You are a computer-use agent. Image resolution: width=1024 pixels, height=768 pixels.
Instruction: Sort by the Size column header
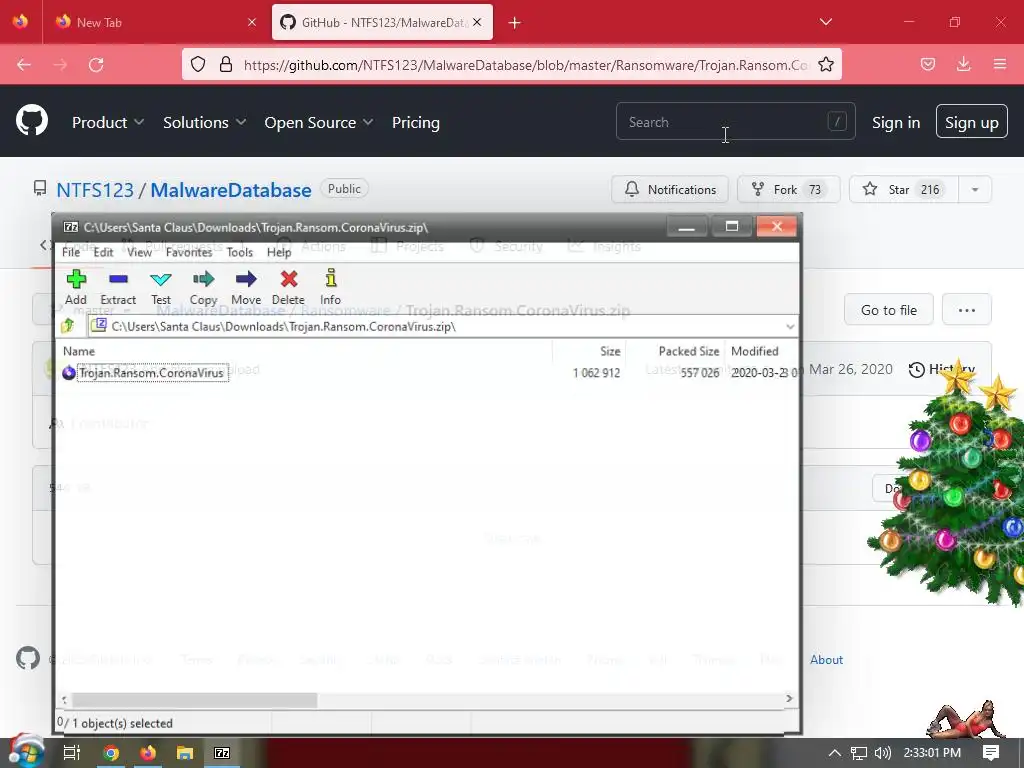click(610, 351)
